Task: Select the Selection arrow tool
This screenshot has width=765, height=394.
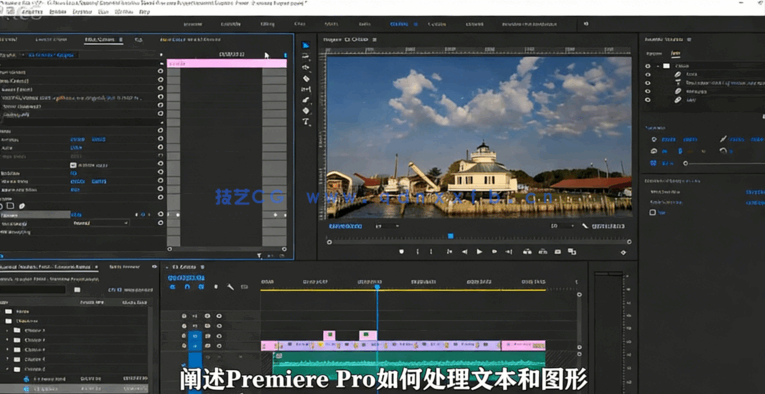Action: coord(306,45)
